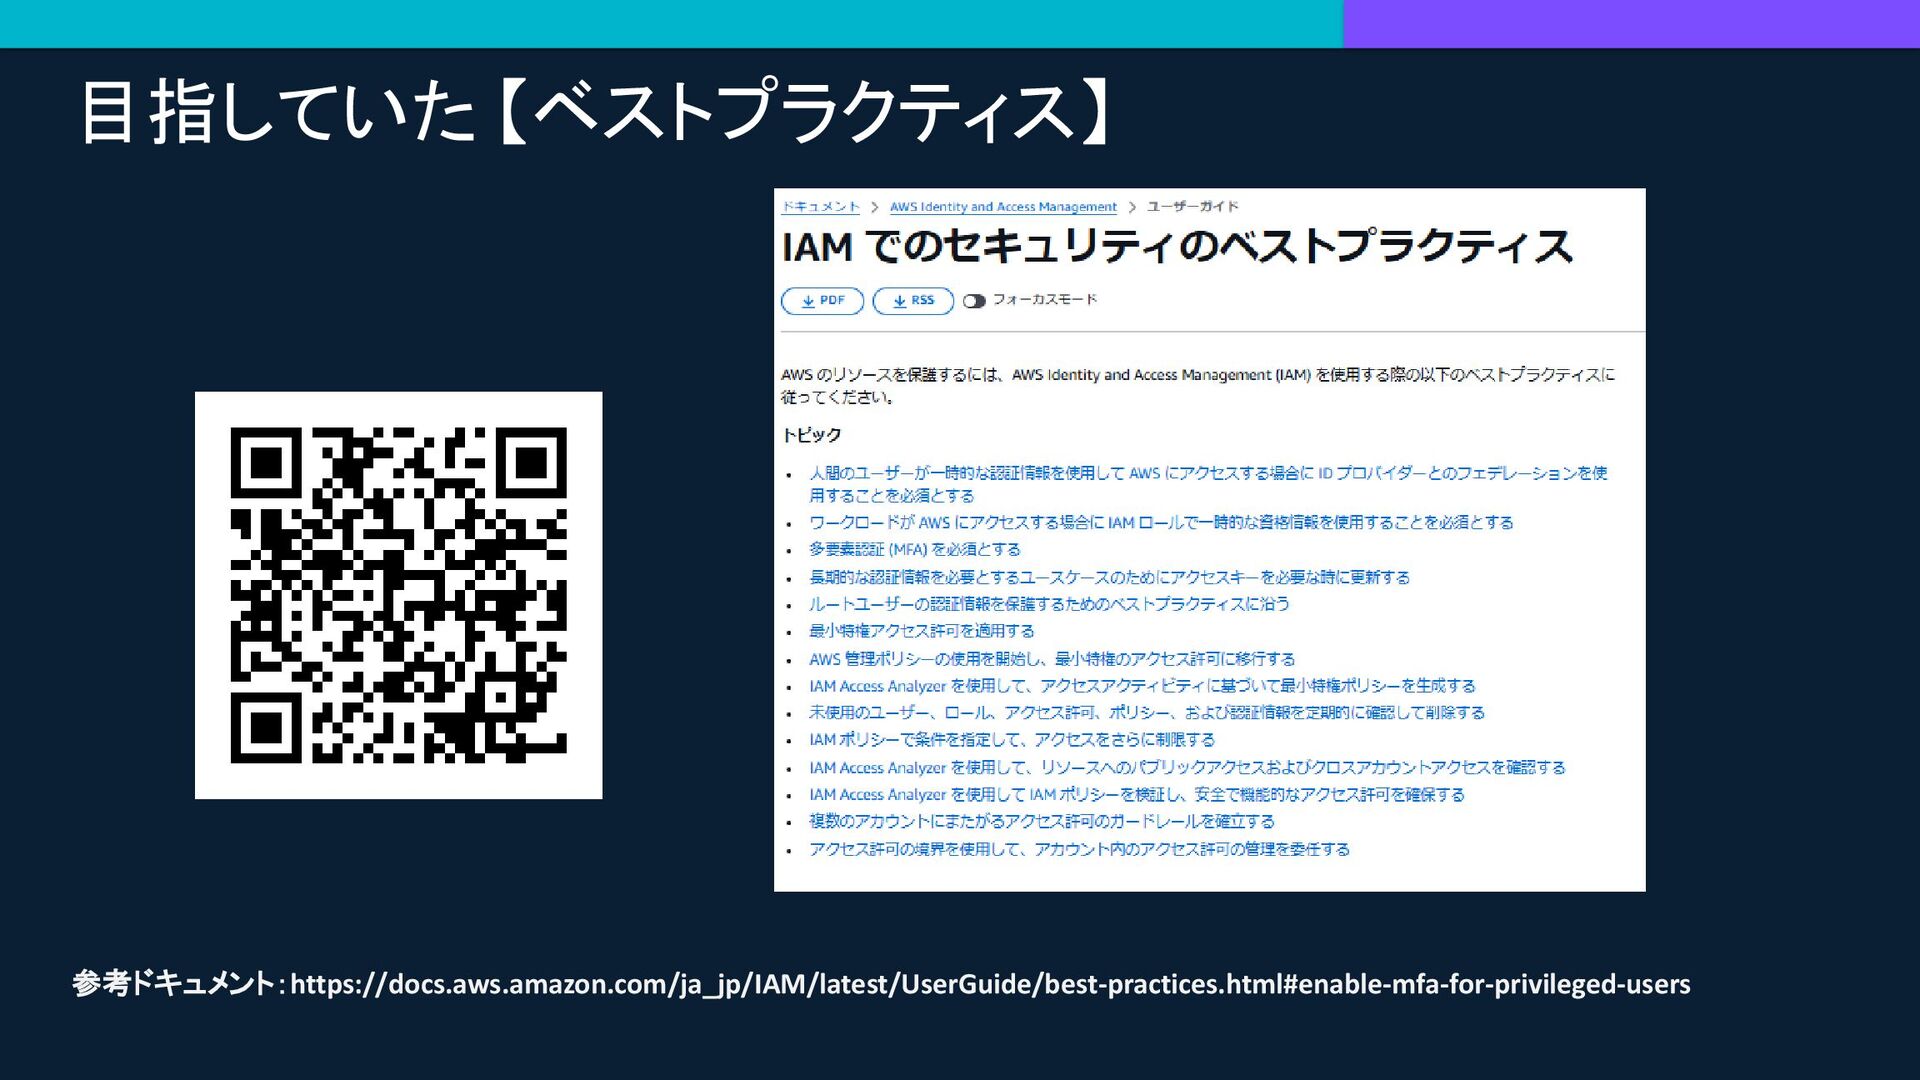Open link about アクセスキーを必要な時に更新する
Viewport: 1920px width, 1080px height.
point(1109,578)
